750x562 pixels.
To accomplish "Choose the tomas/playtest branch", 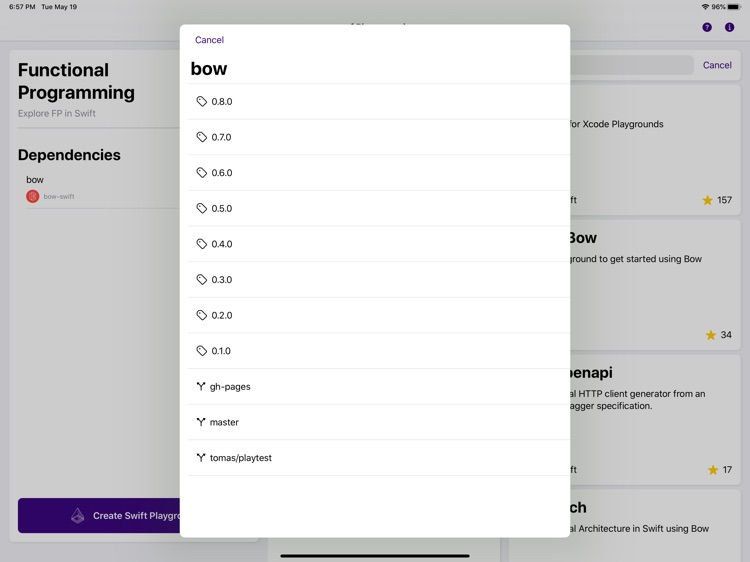I will click(x=379, y=458).
